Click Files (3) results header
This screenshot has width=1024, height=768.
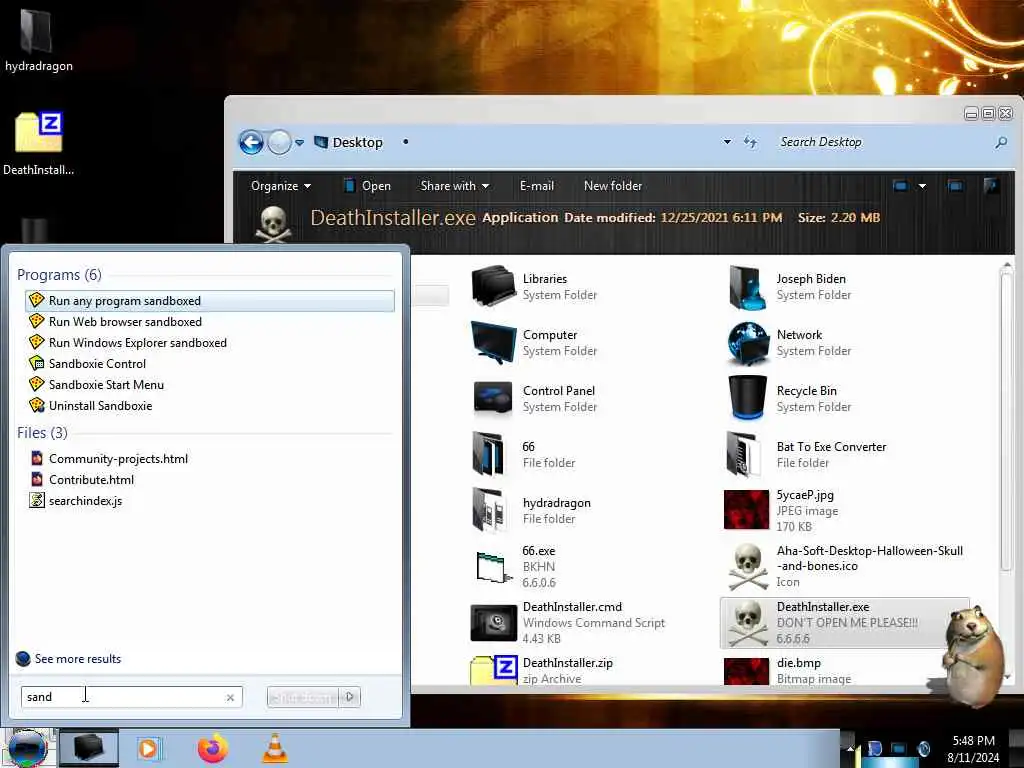point(42,432)
